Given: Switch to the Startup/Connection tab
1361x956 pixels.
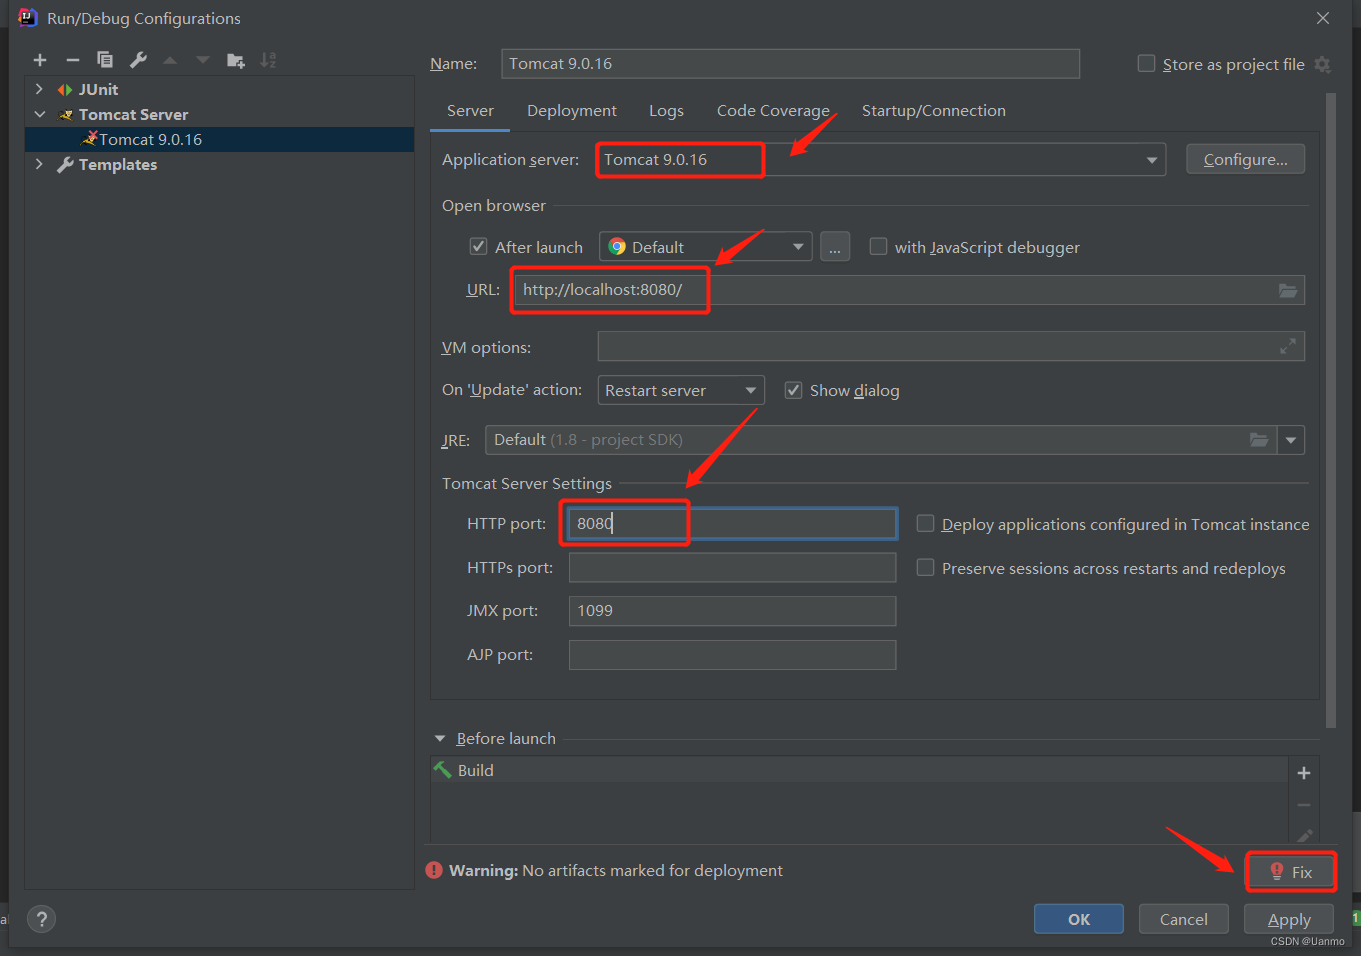Looking at the screenshot, I should (x=934, y=111).
